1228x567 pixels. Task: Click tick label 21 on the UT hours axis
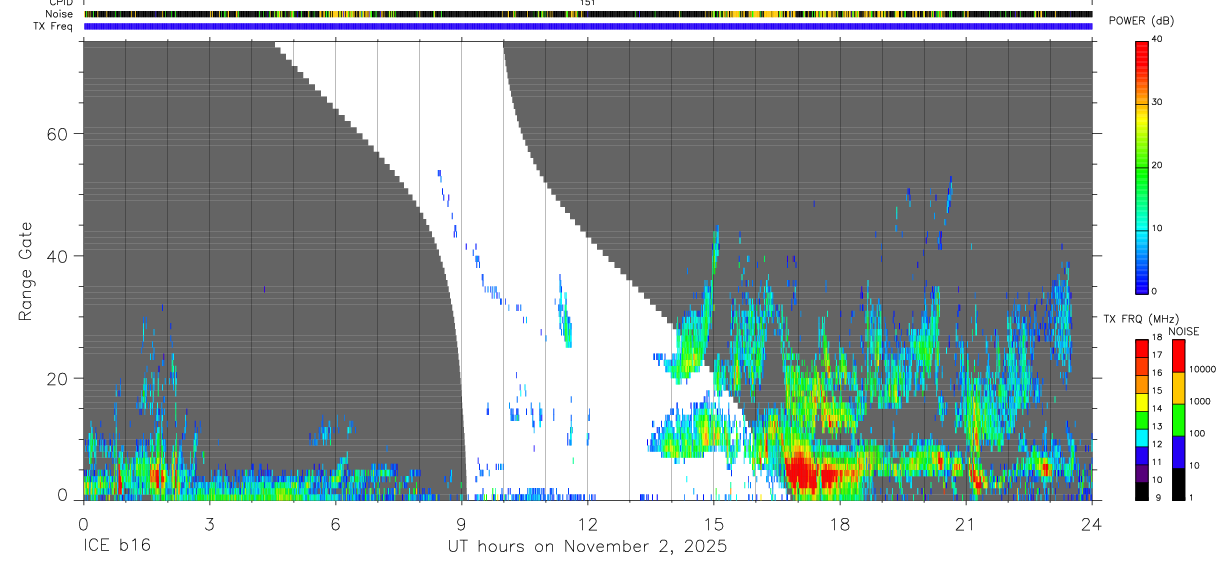(966, 524)
